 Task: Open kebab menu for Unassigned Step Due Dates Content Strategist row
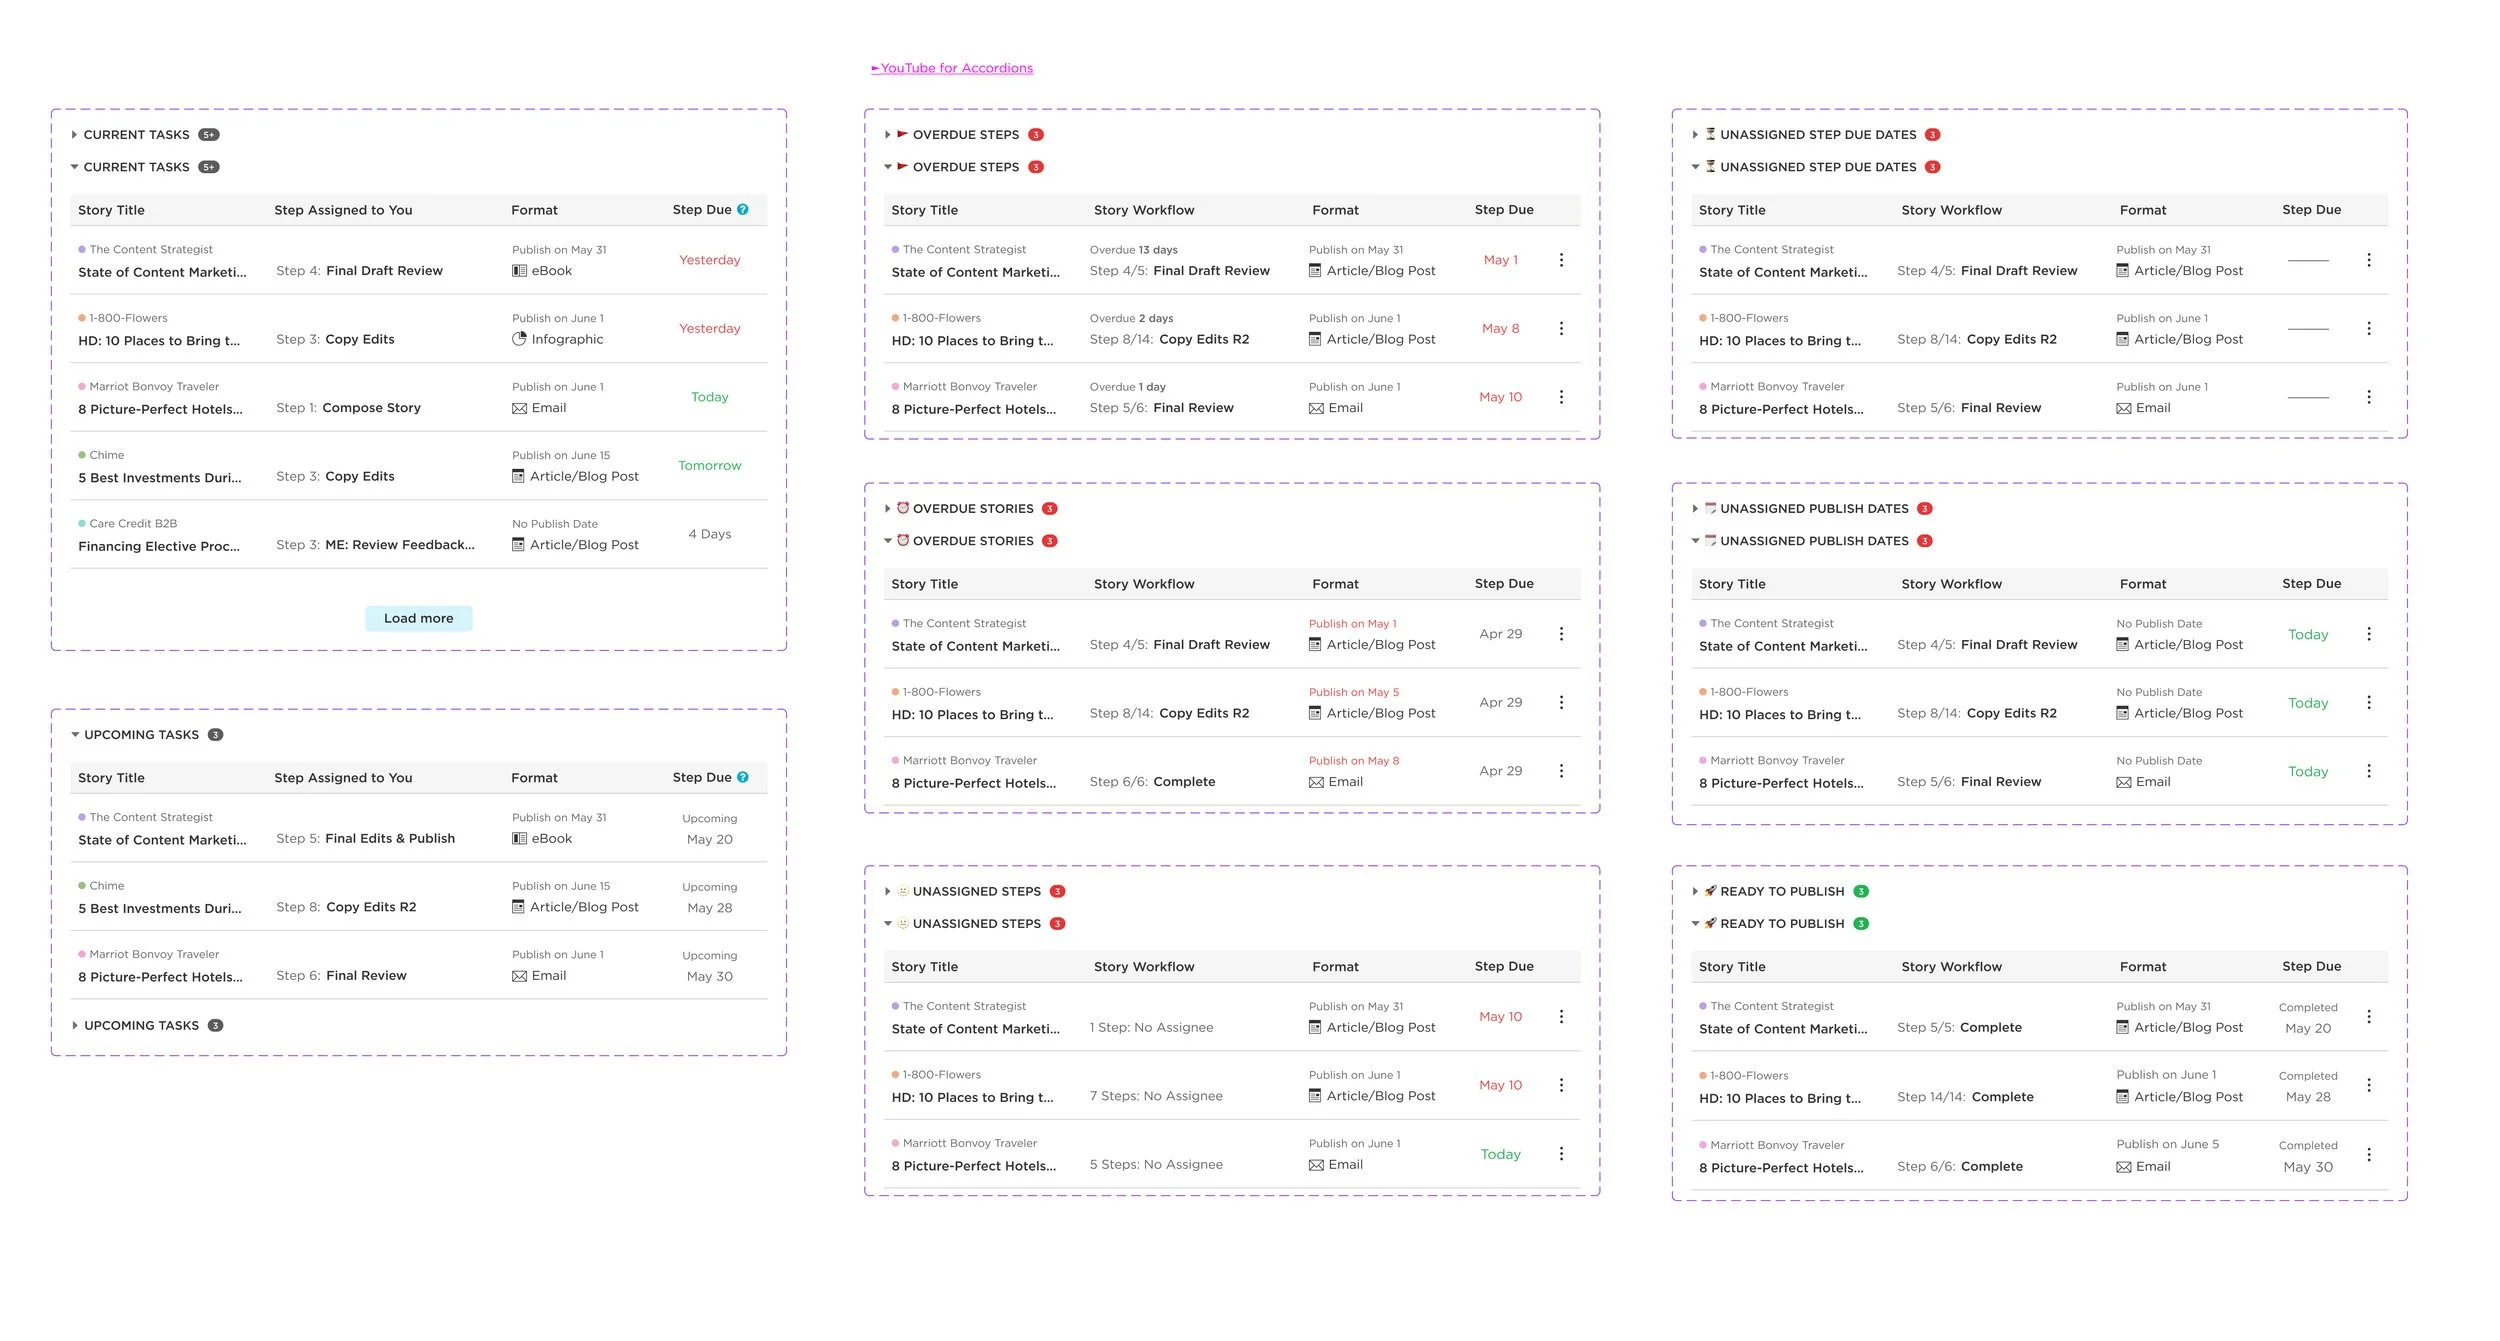2368,260
